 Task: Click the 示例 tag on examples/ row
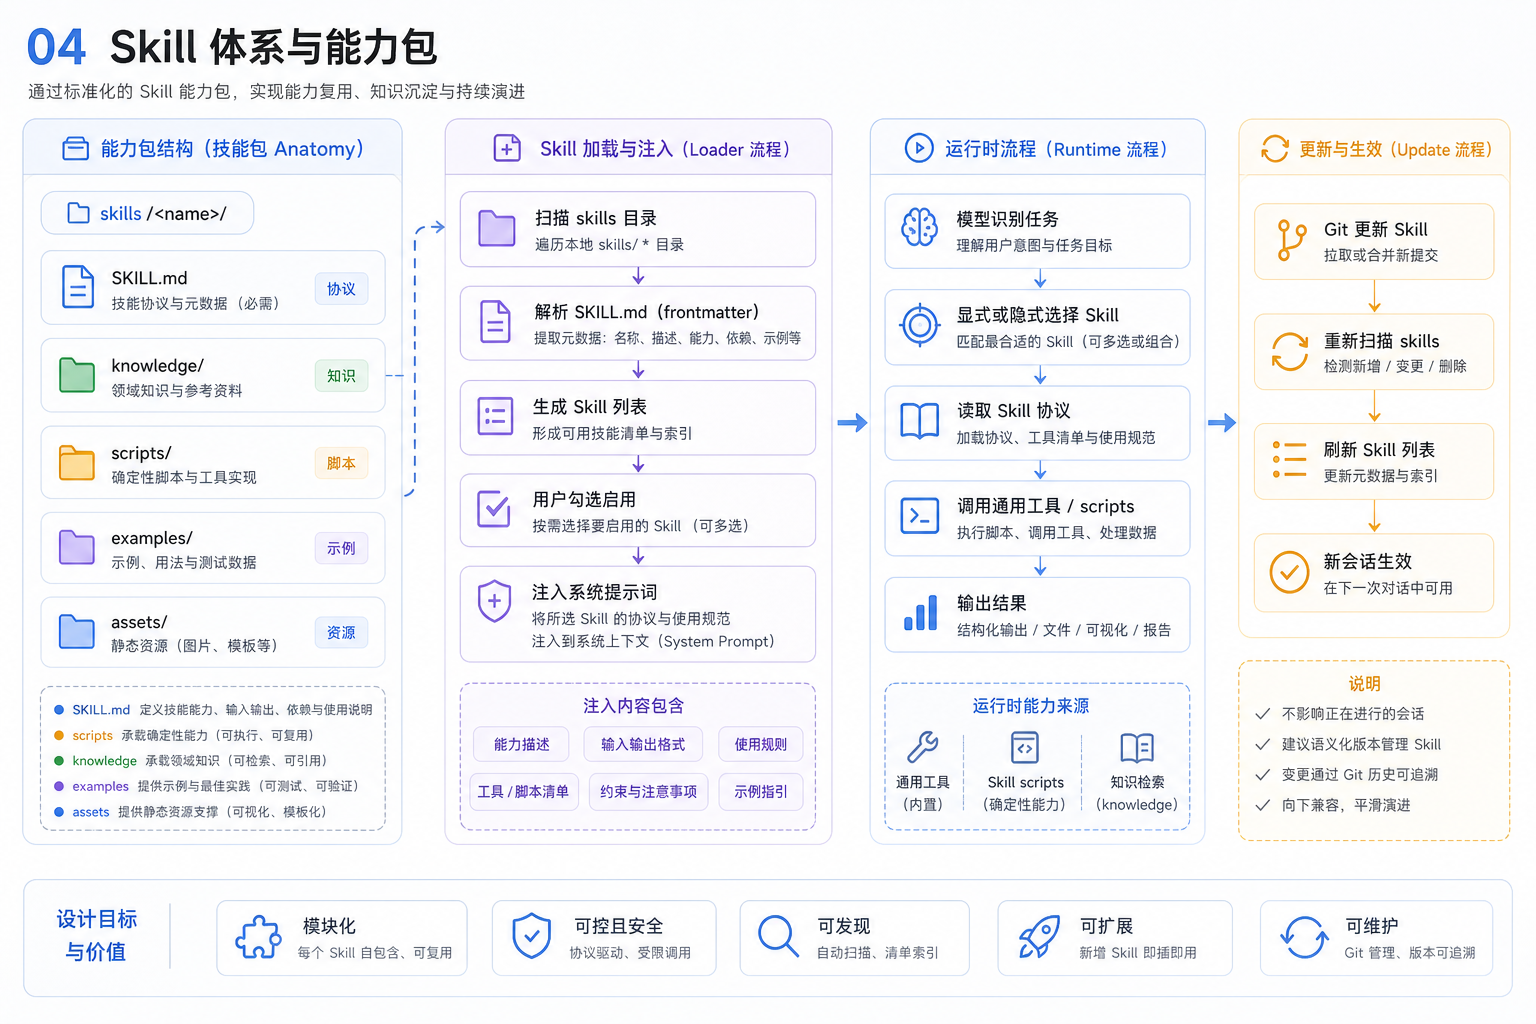tap(341, 548)
